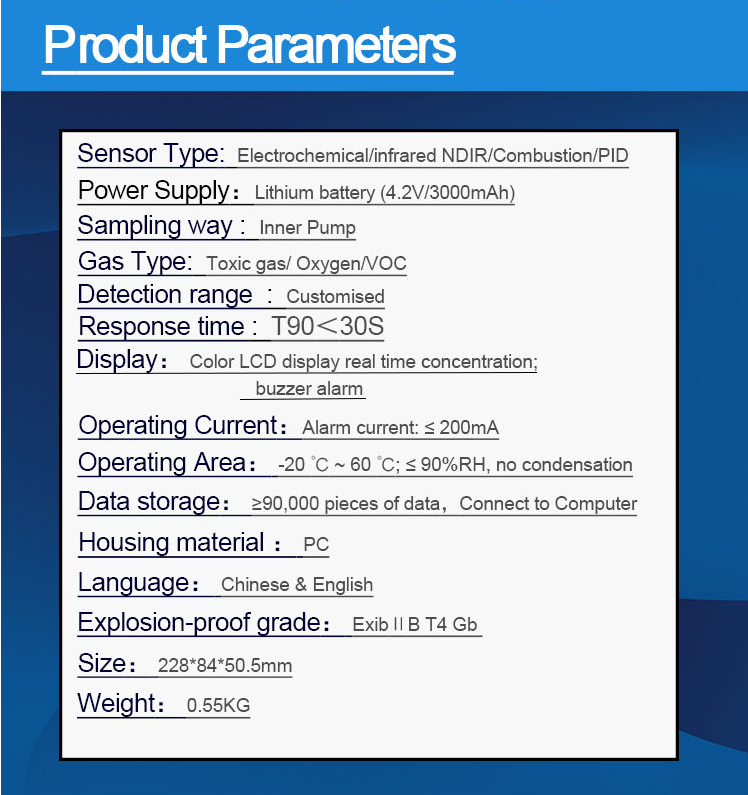Click the Product Parameters heading
The height and width of the screenshot is (795, 748).
click(250, 44)
